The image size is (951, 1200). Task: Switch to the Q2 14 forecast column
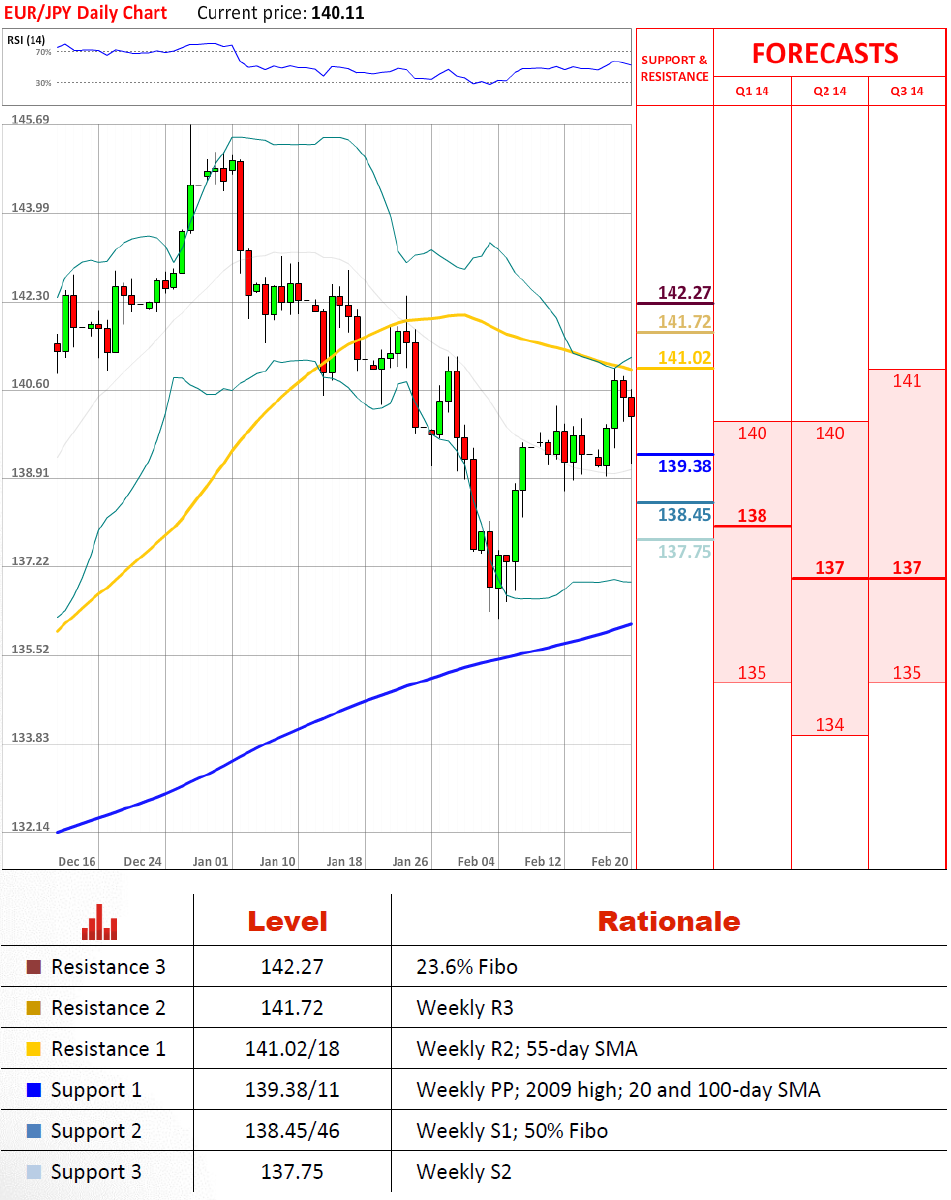829,91
